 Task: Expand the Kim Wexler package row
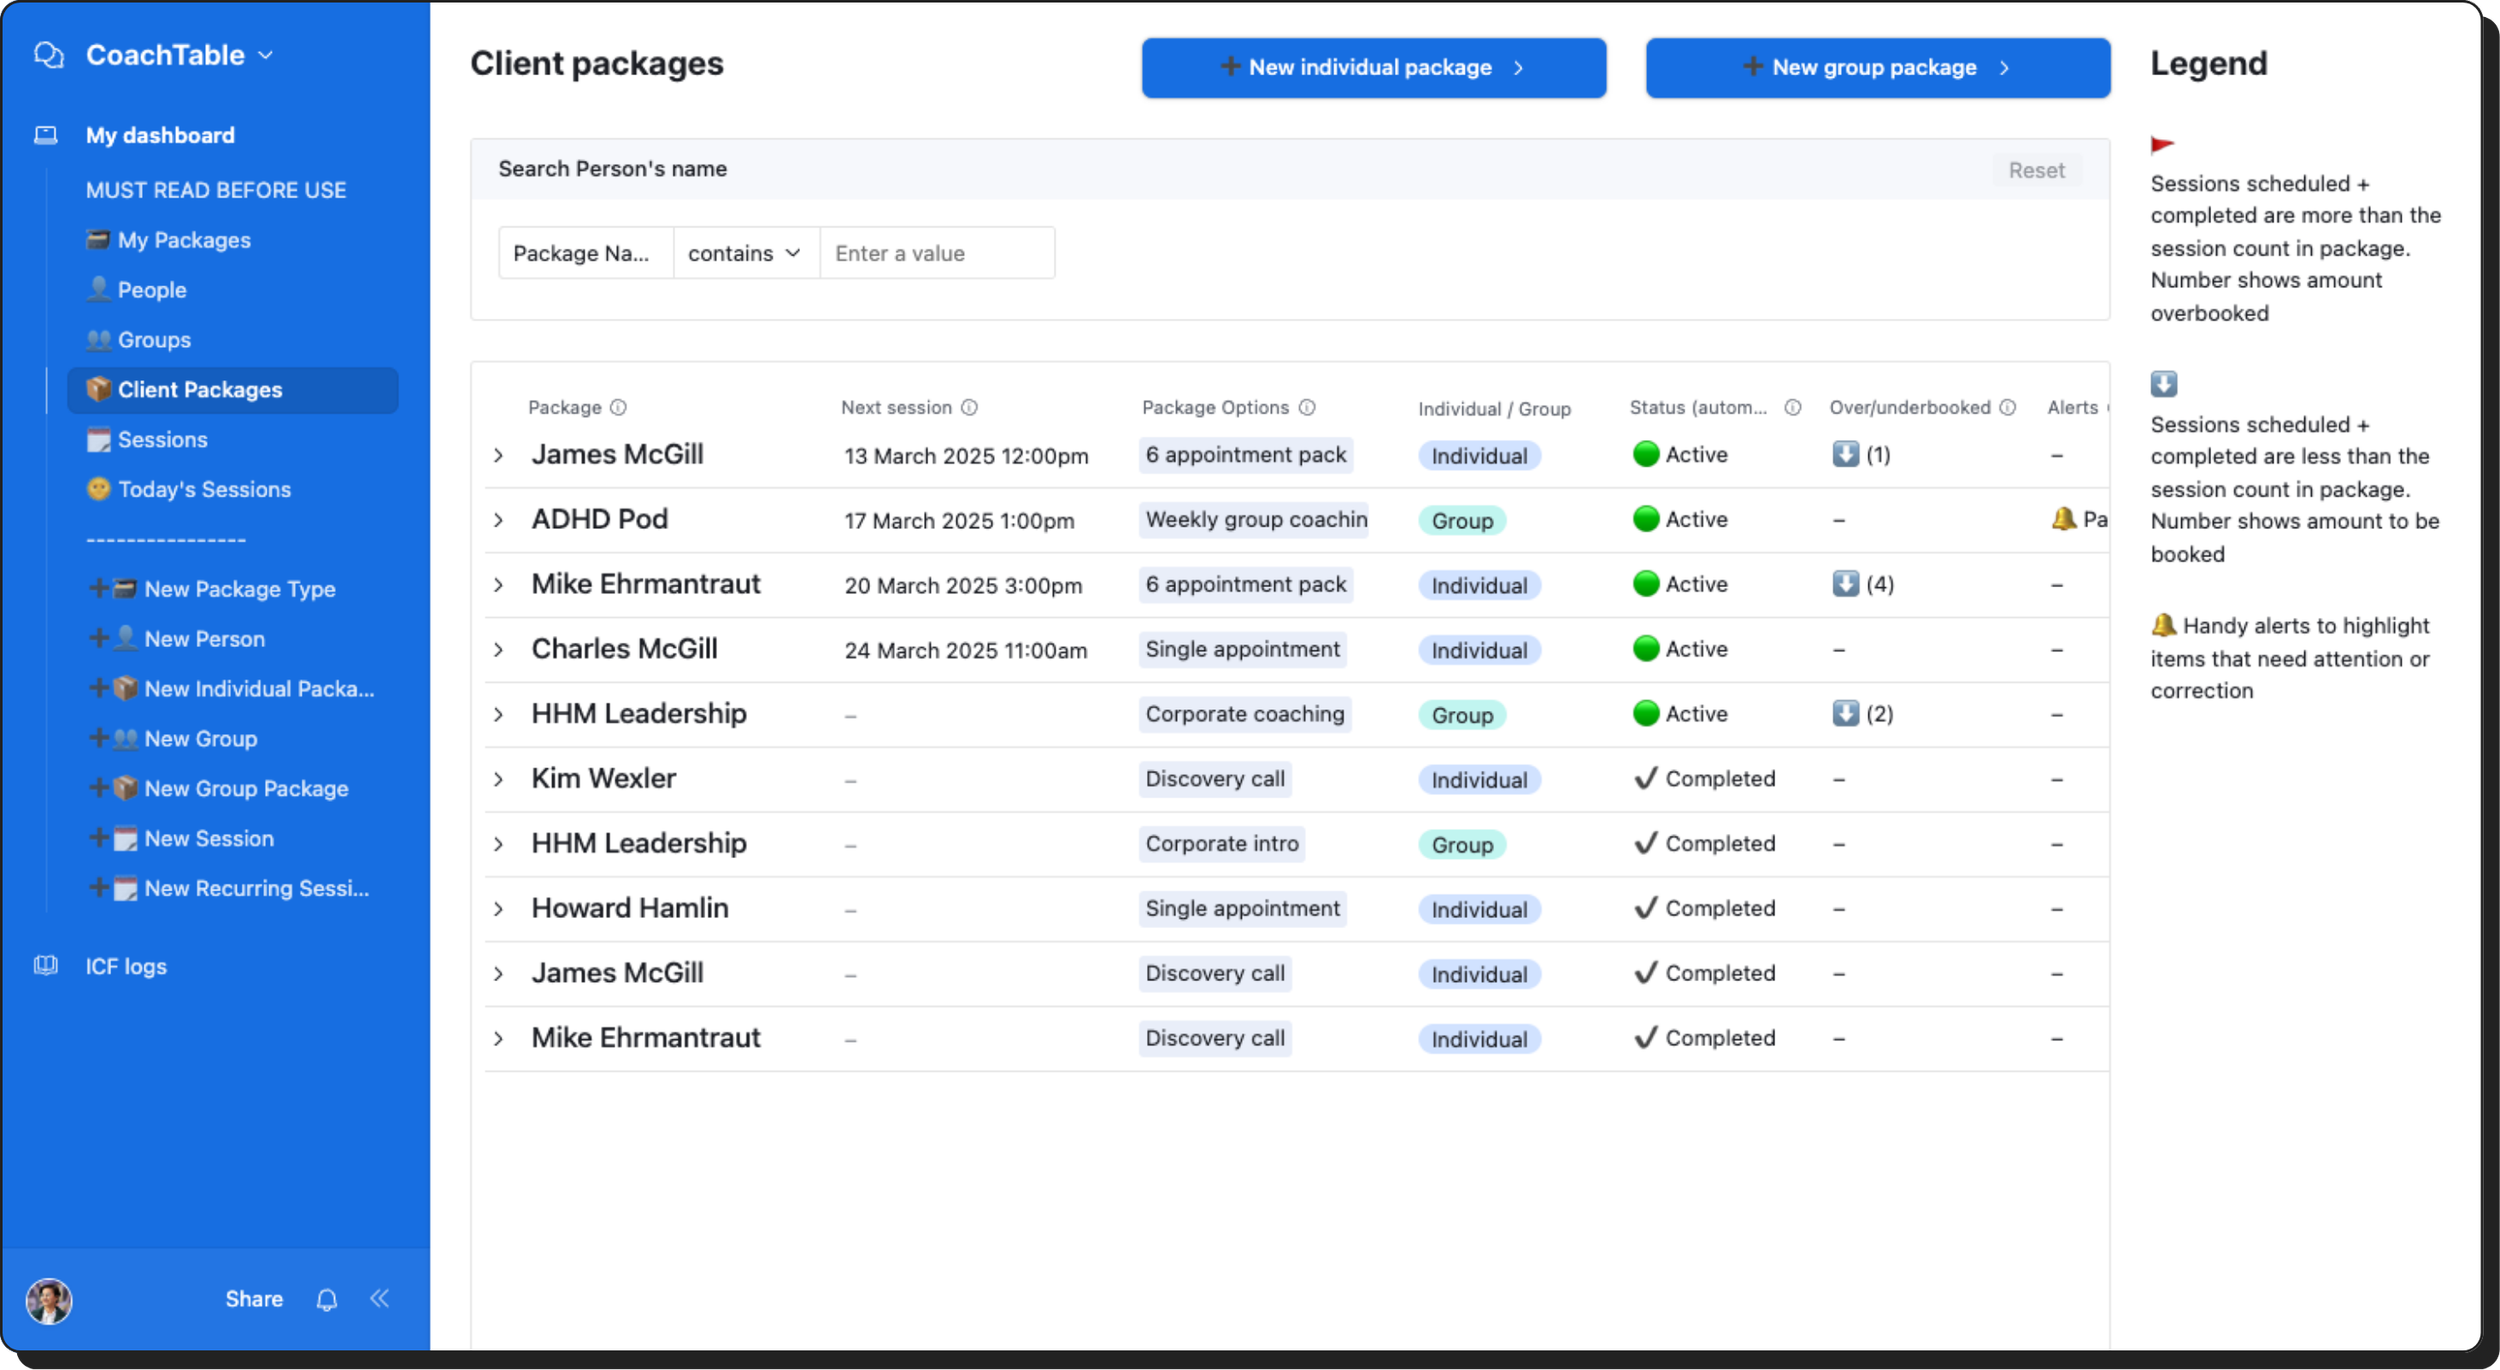[x=499, y=779]
